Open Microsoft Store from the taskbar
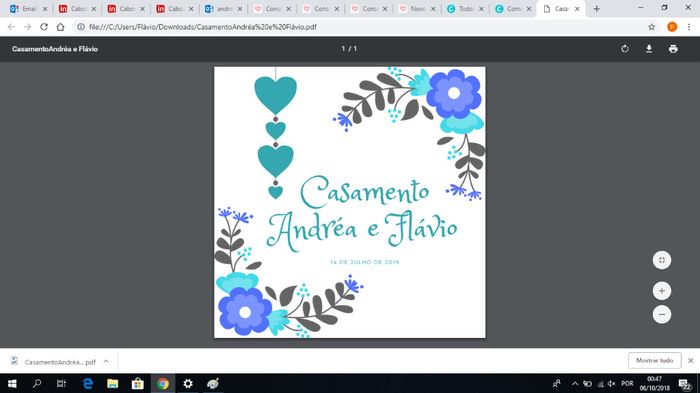This screenshot has width=700, height=393. pos(138,384)
